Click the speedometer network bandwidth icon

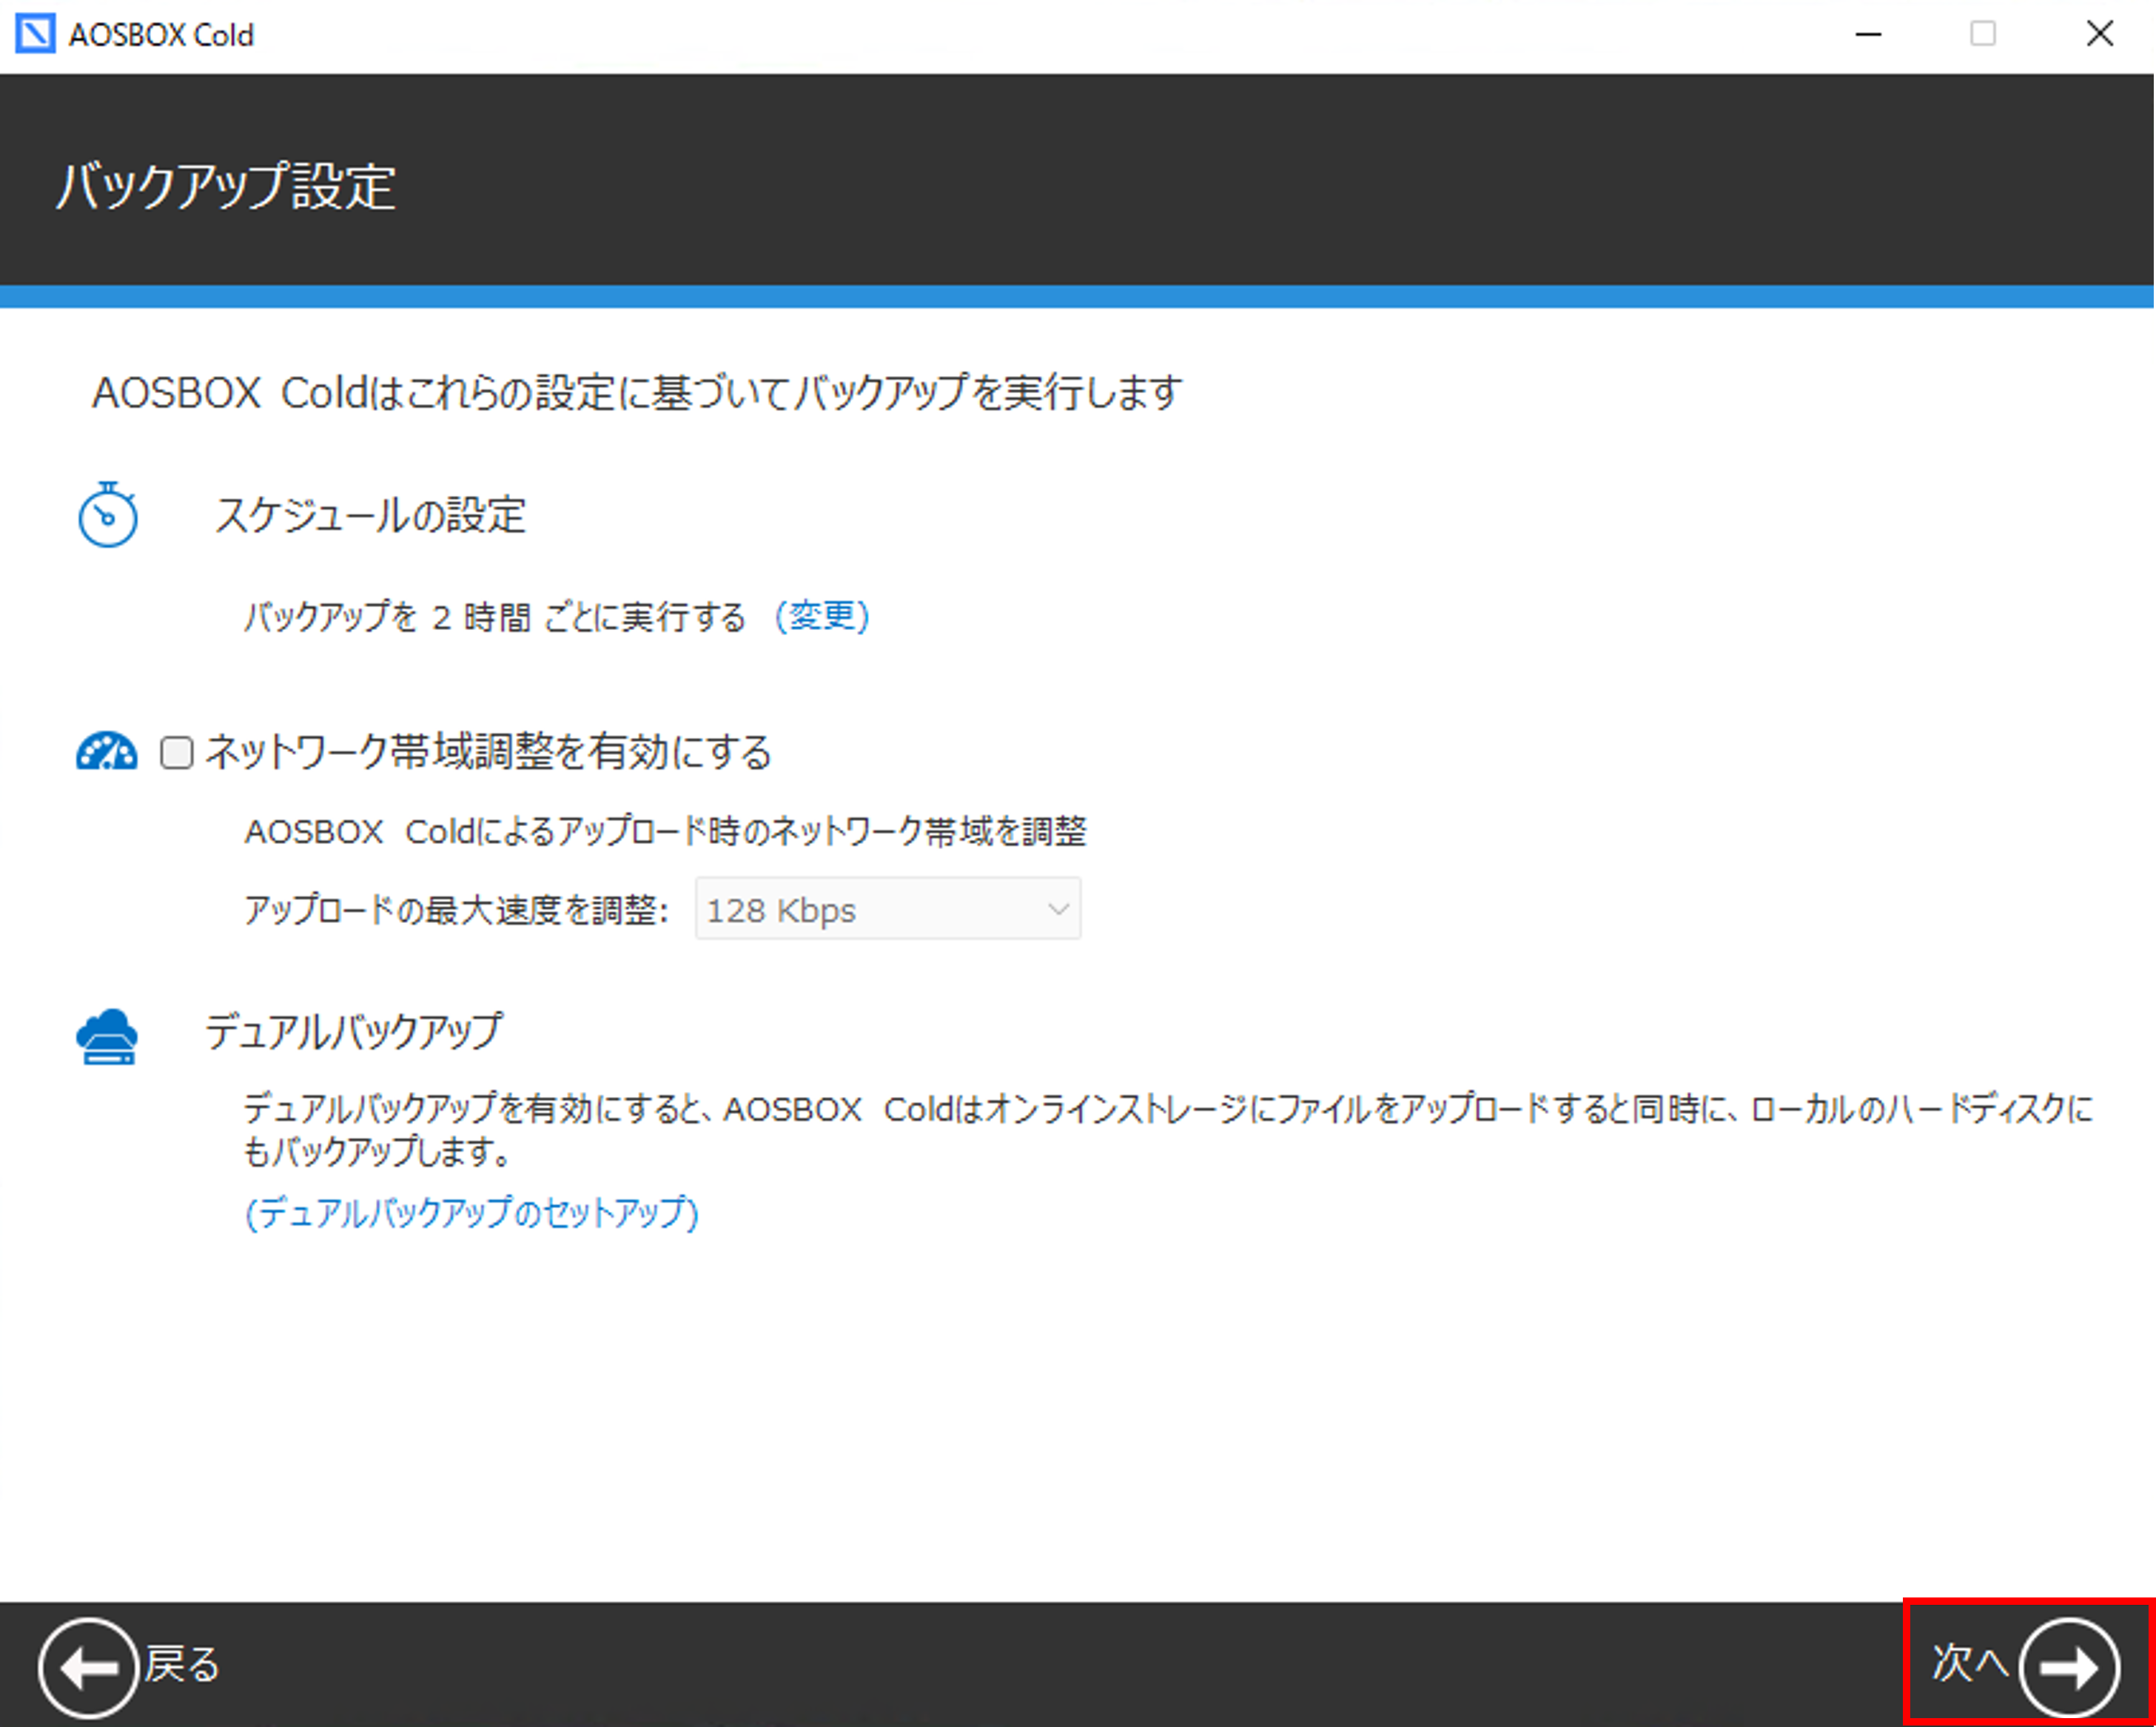click(x=106, y=751)
